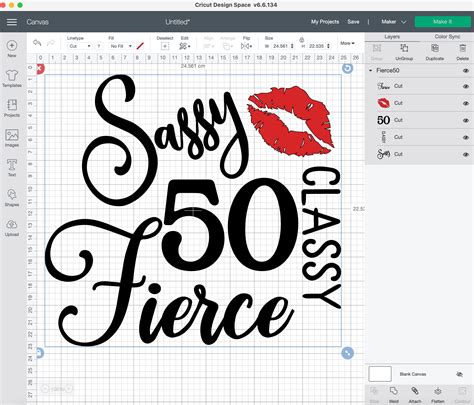The height and width of the screenshot is (405, 474).
Task: Select the 50 layer thumbnail
Action: 383,120
